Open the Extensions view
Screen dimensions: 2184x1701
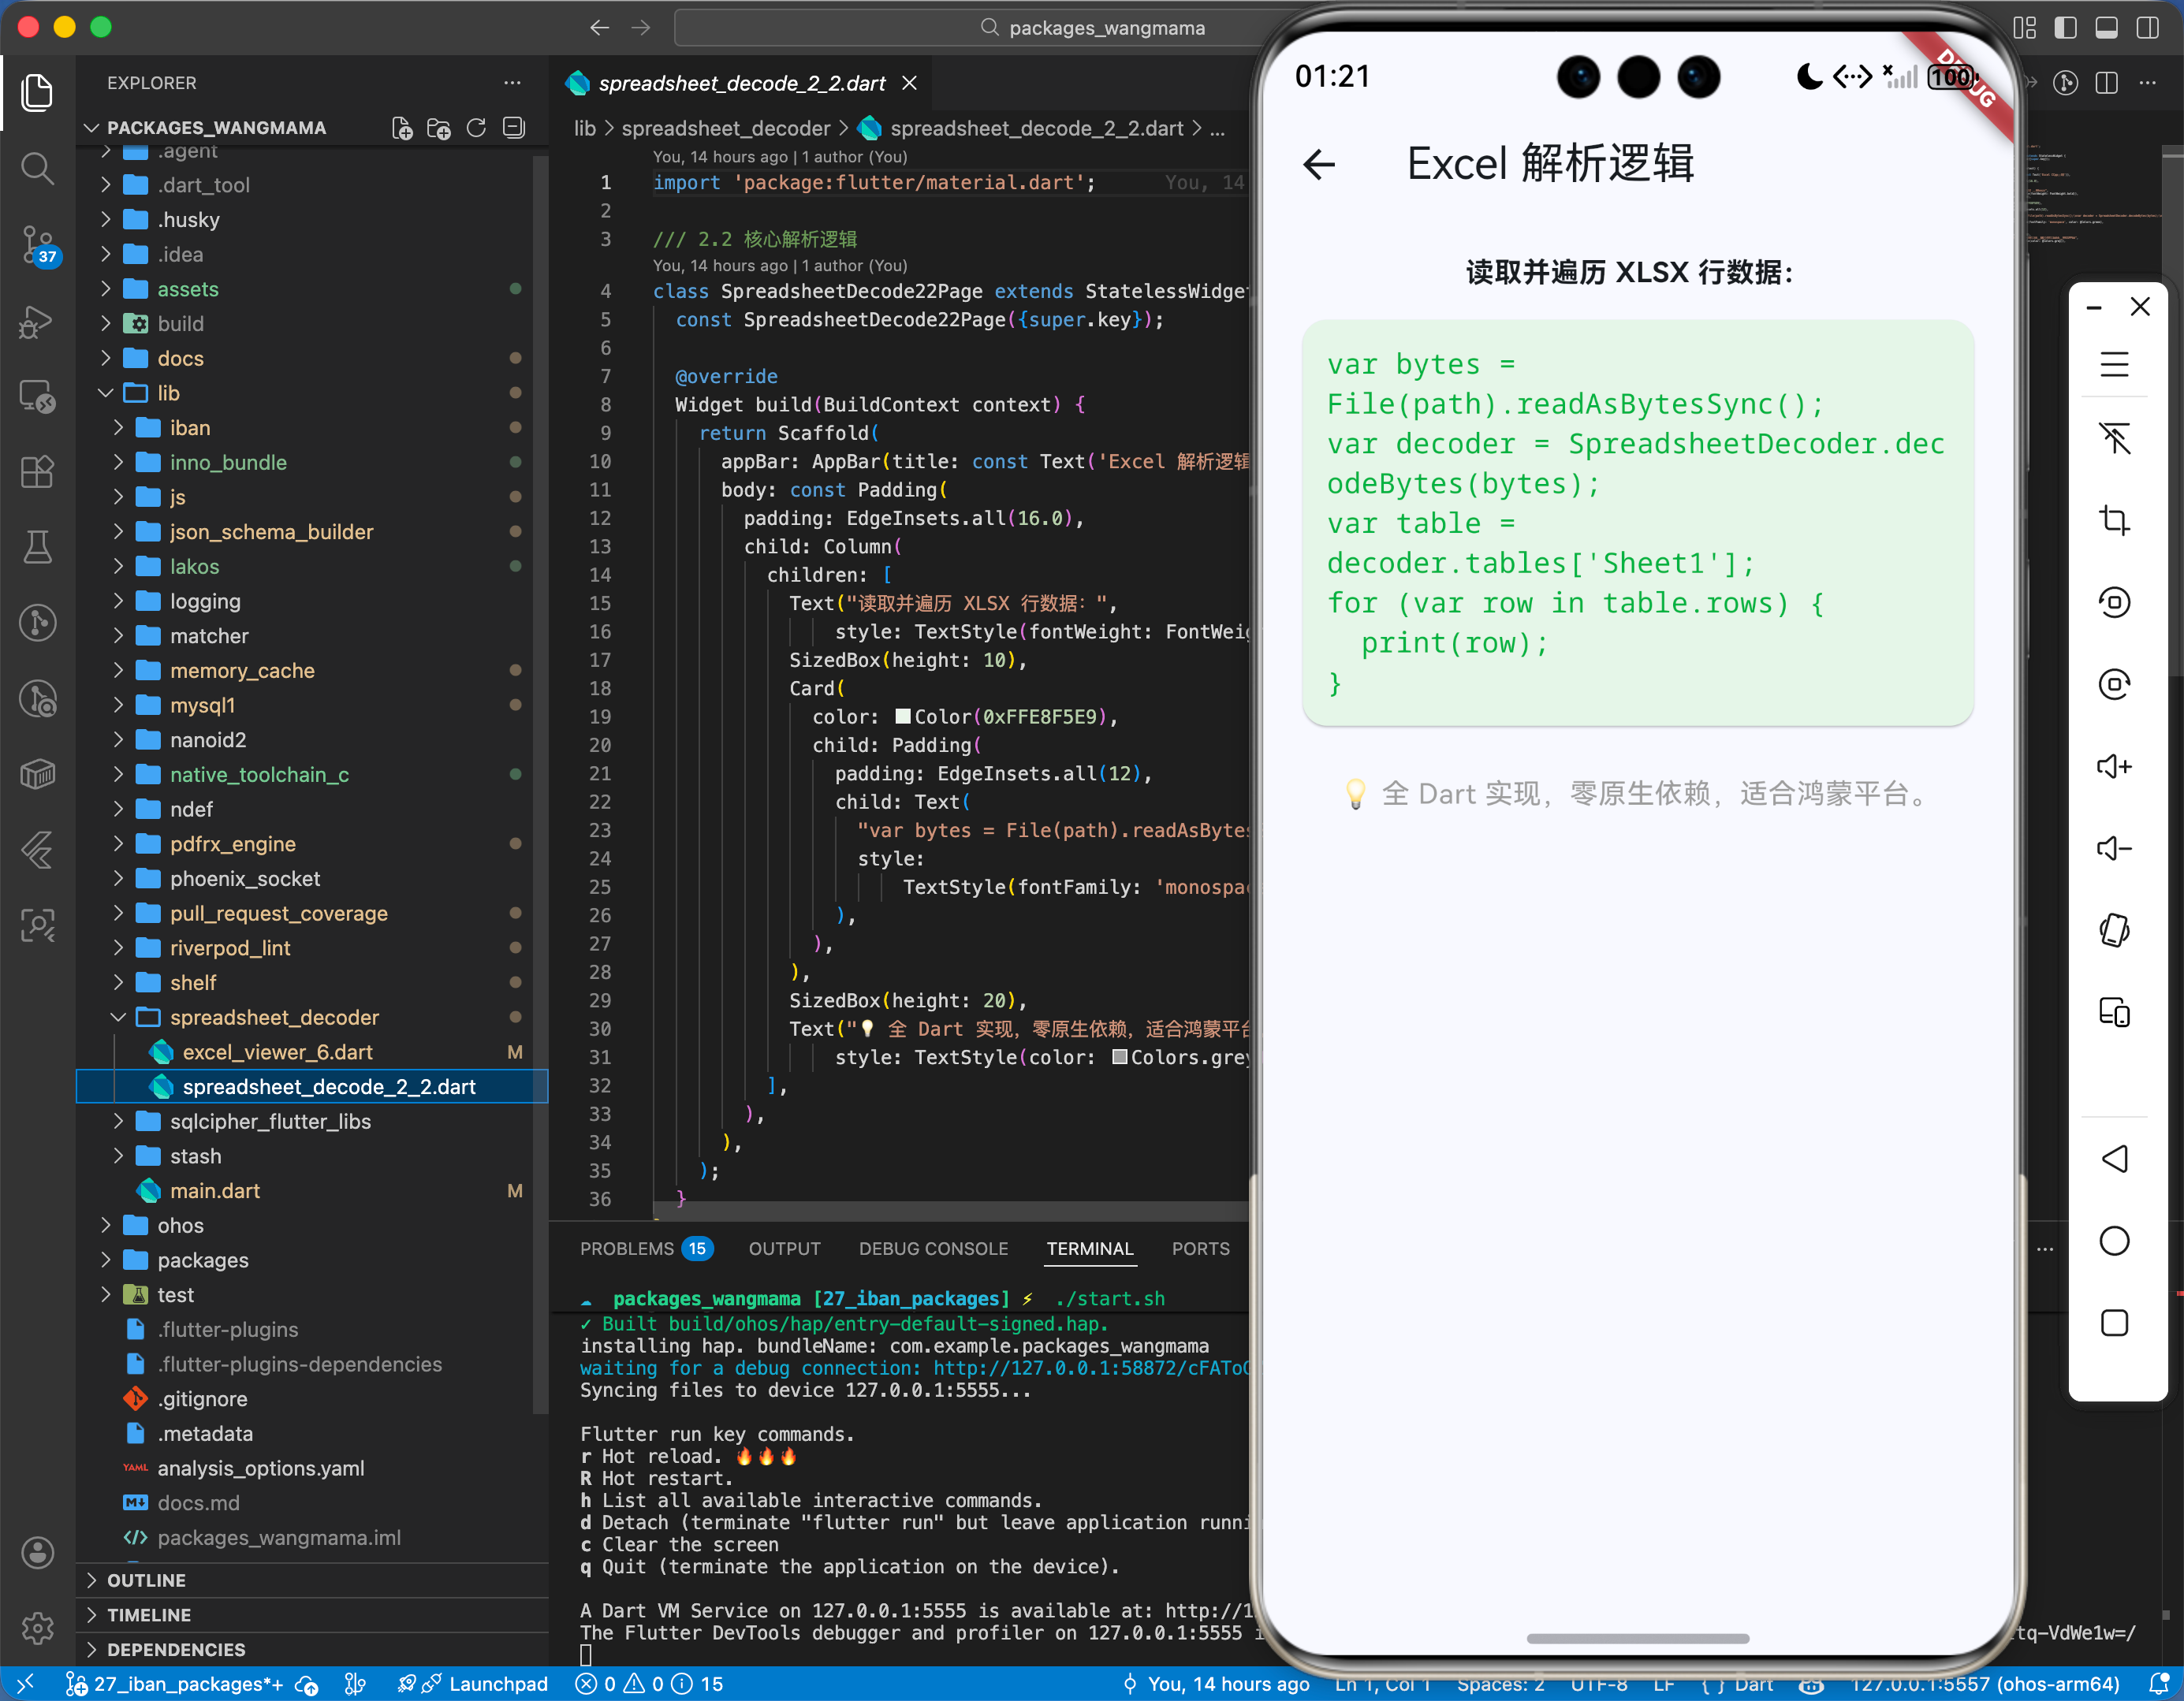coord(38,471)
